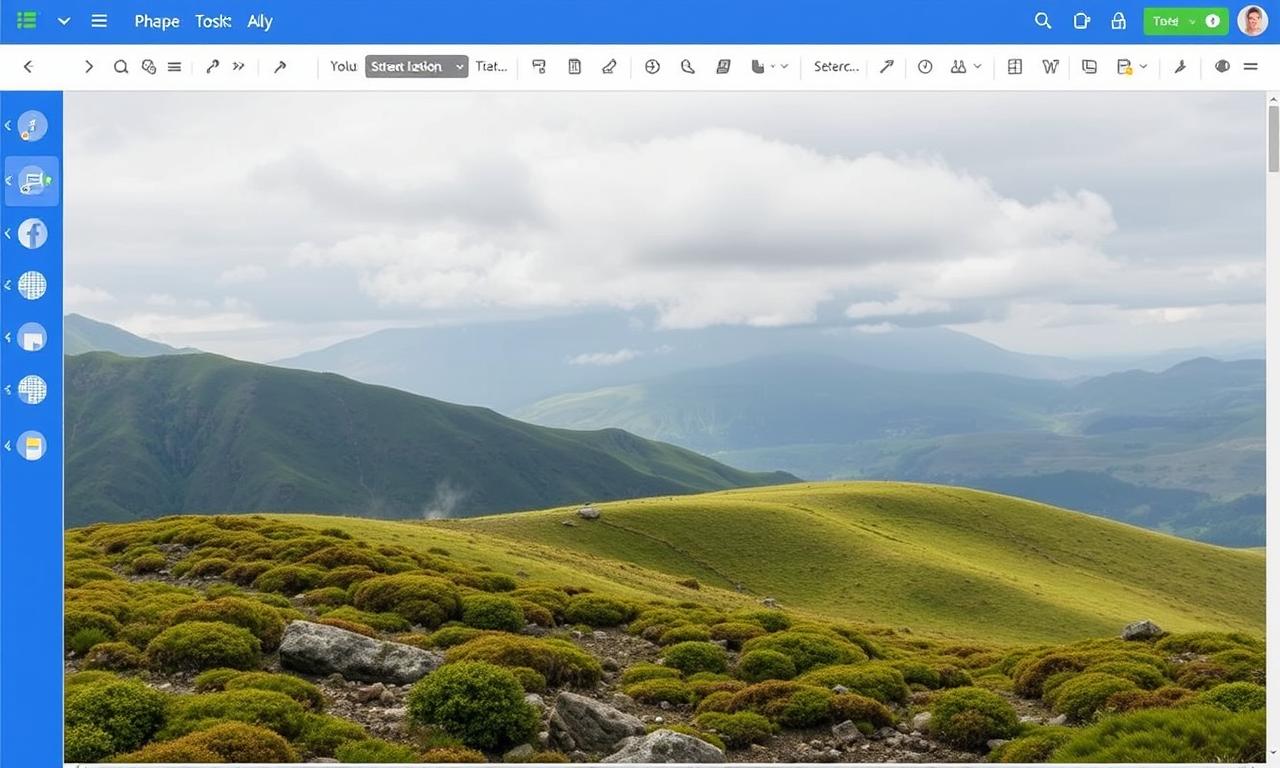Select the yellow note icon in sidebar
This screenshot has height=768, width=1280.
tap(32, 446)
